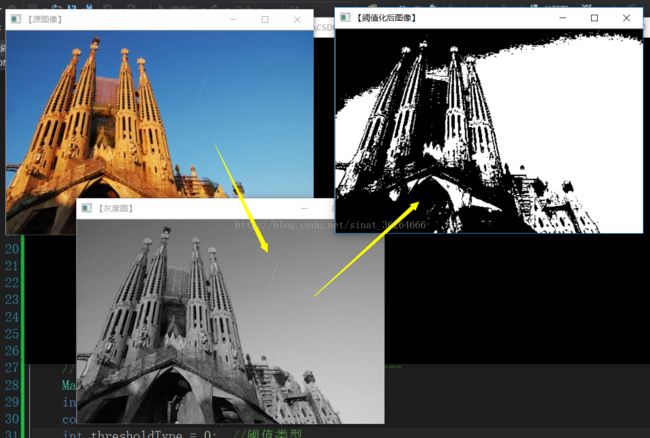Select the 【源图像】 title bar text
The image size is (650, 438).
(x=44, y=19)
